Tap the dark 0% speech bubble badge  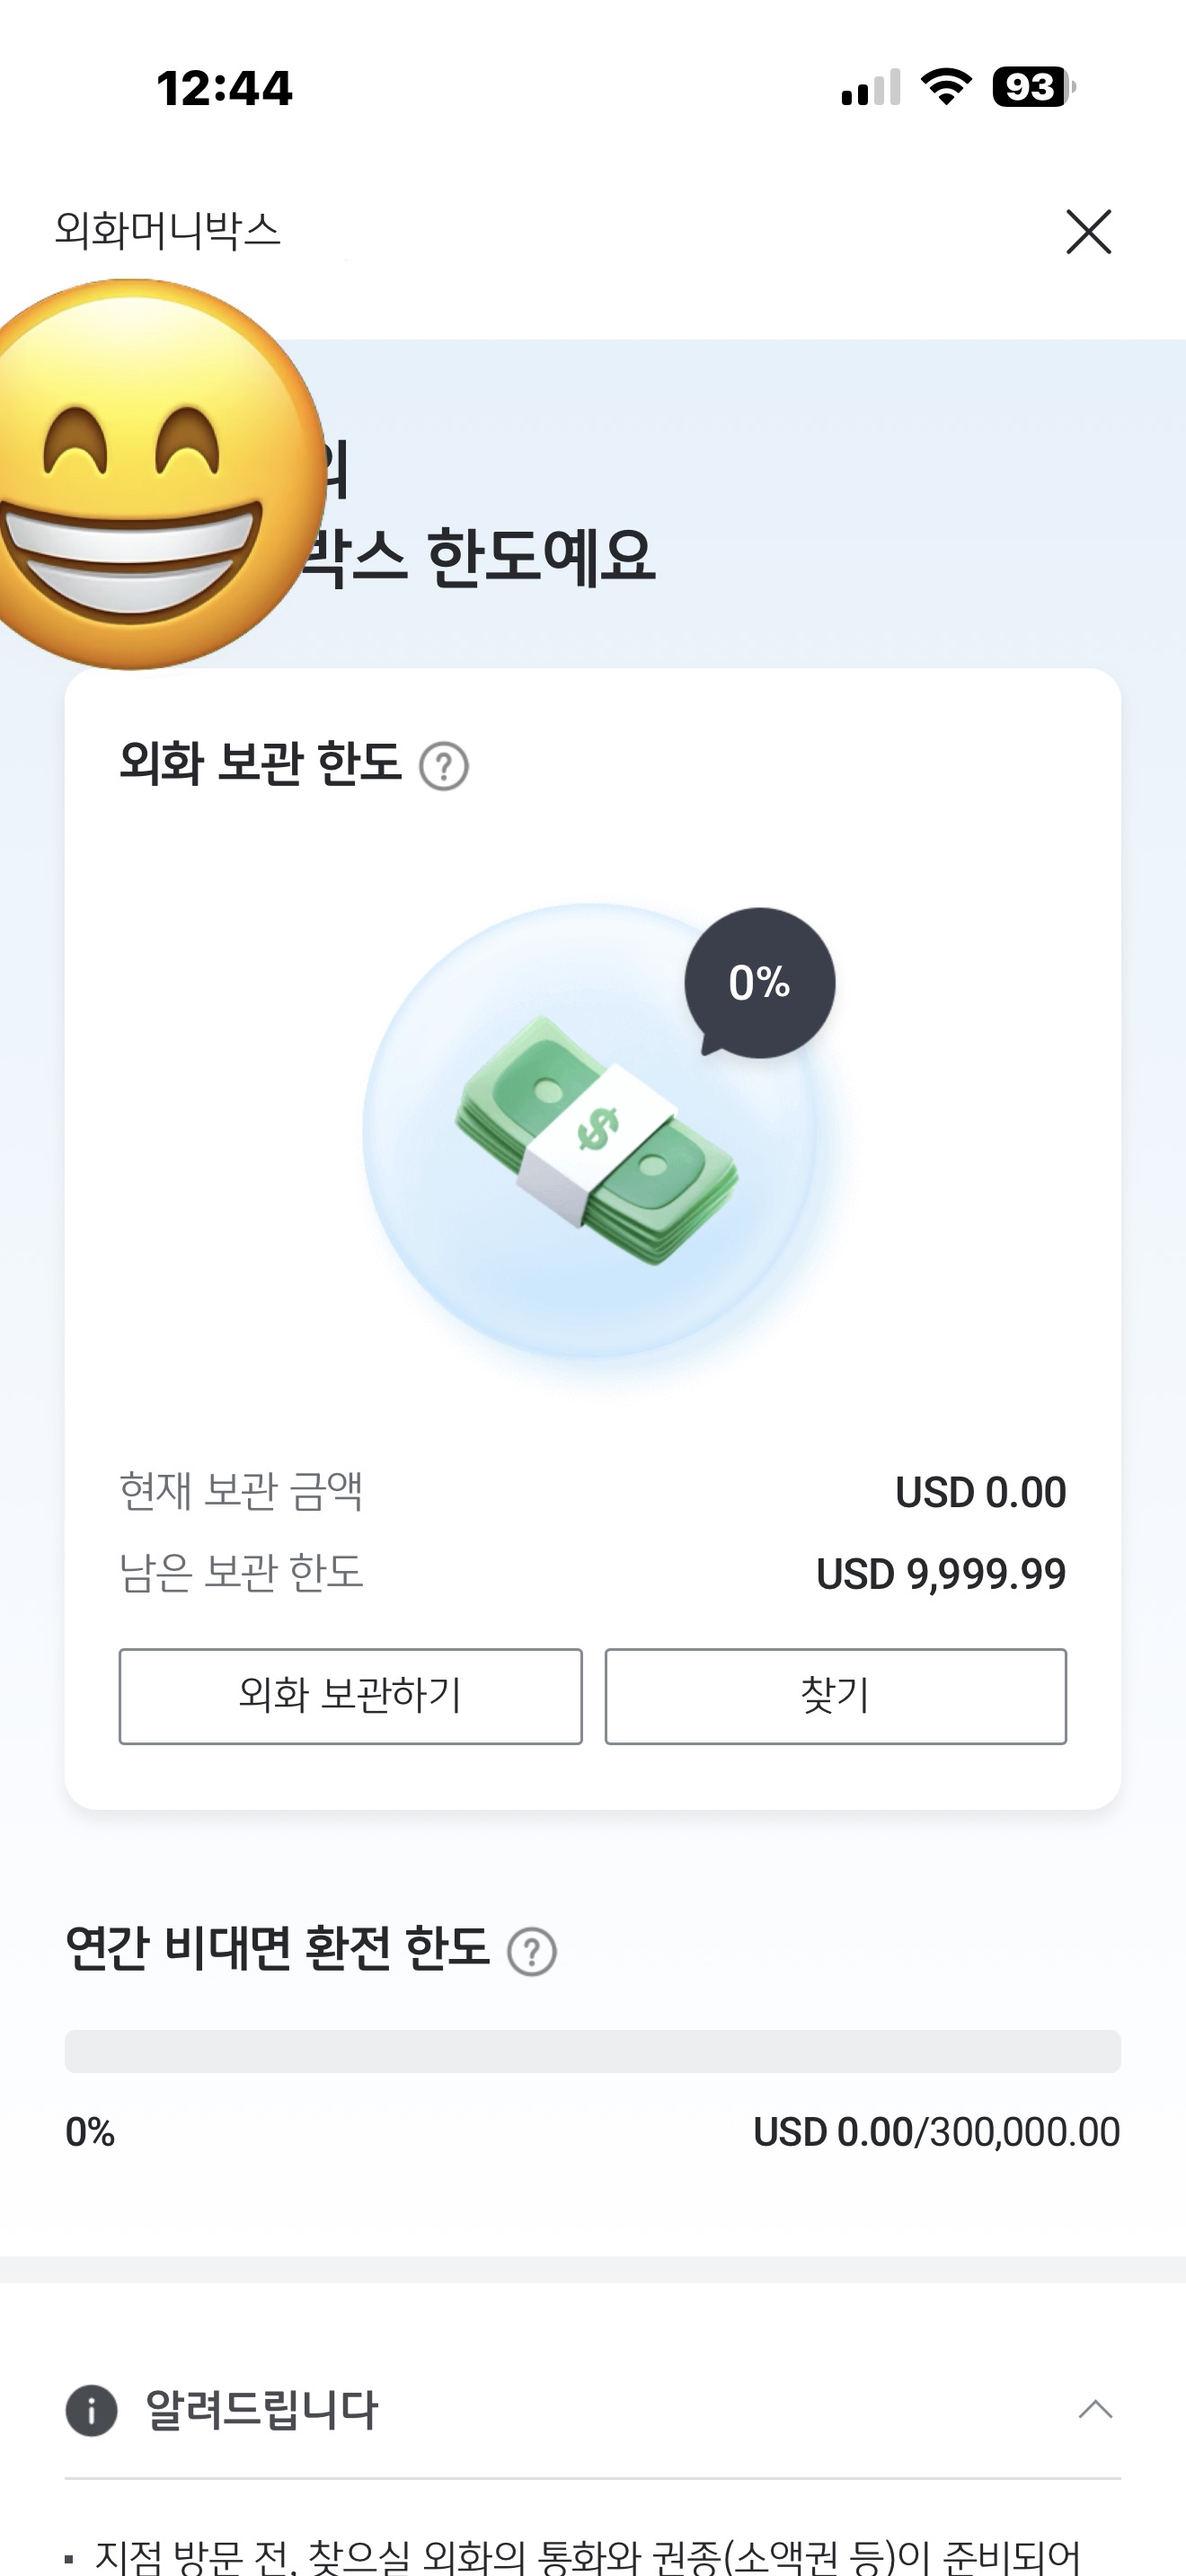click(759, 982)
